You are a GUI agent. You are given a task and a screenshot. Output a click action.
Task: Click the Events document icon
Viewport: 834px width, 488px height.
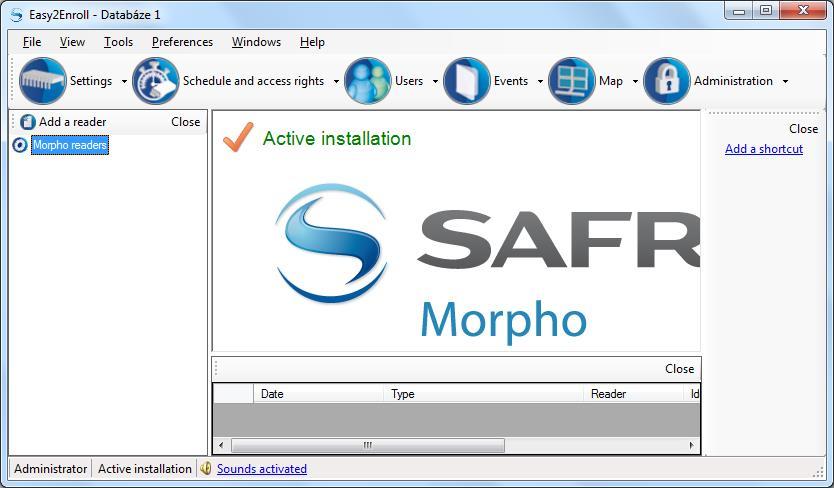[x=466, y=81]
